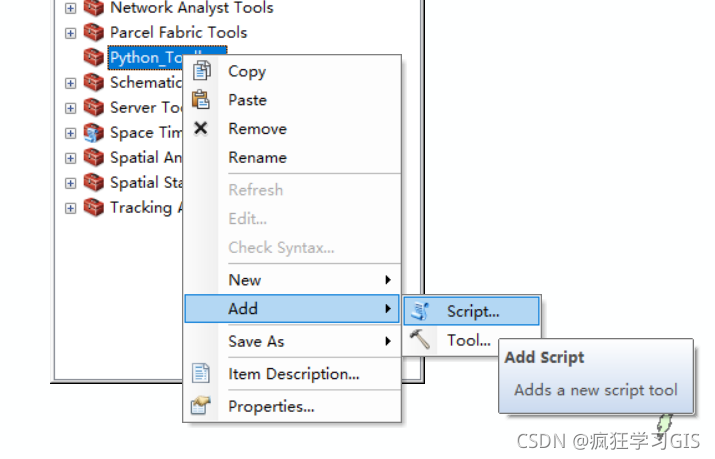This screenshot has height=459, width=715.
Task: Click the Properties icon in context menu
Action: [201, 406]
